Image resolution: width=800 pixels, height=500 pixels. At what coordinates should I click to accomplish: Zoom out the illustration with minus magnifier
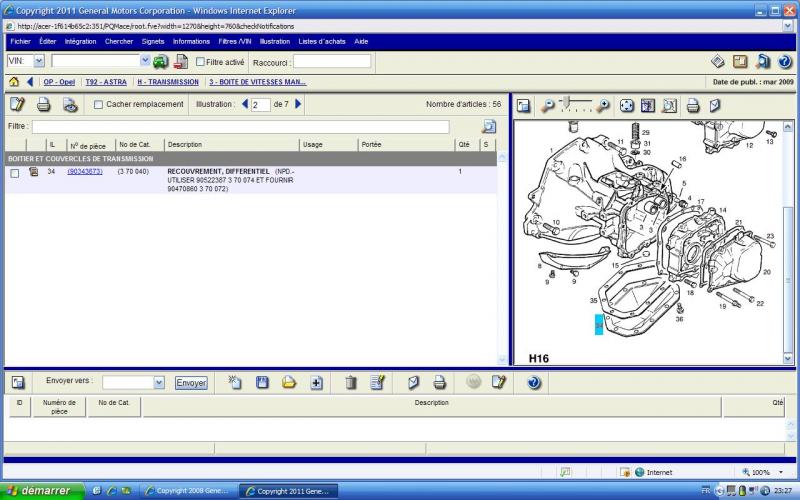point(547,106)
